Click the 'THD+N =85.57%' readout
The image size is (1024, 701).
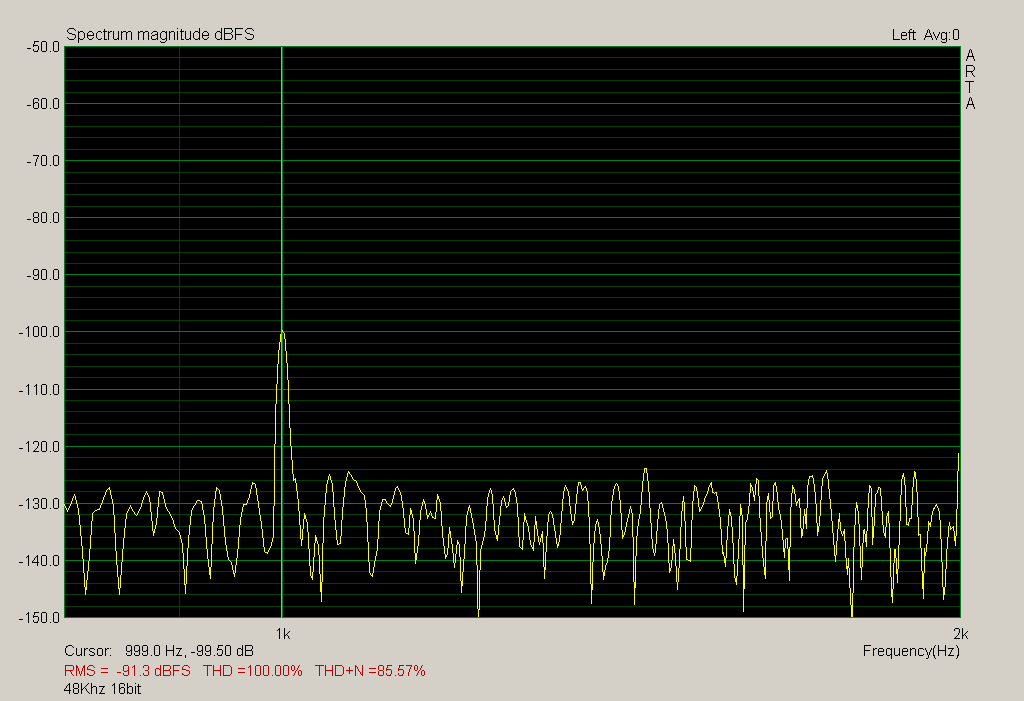[370, 671]
